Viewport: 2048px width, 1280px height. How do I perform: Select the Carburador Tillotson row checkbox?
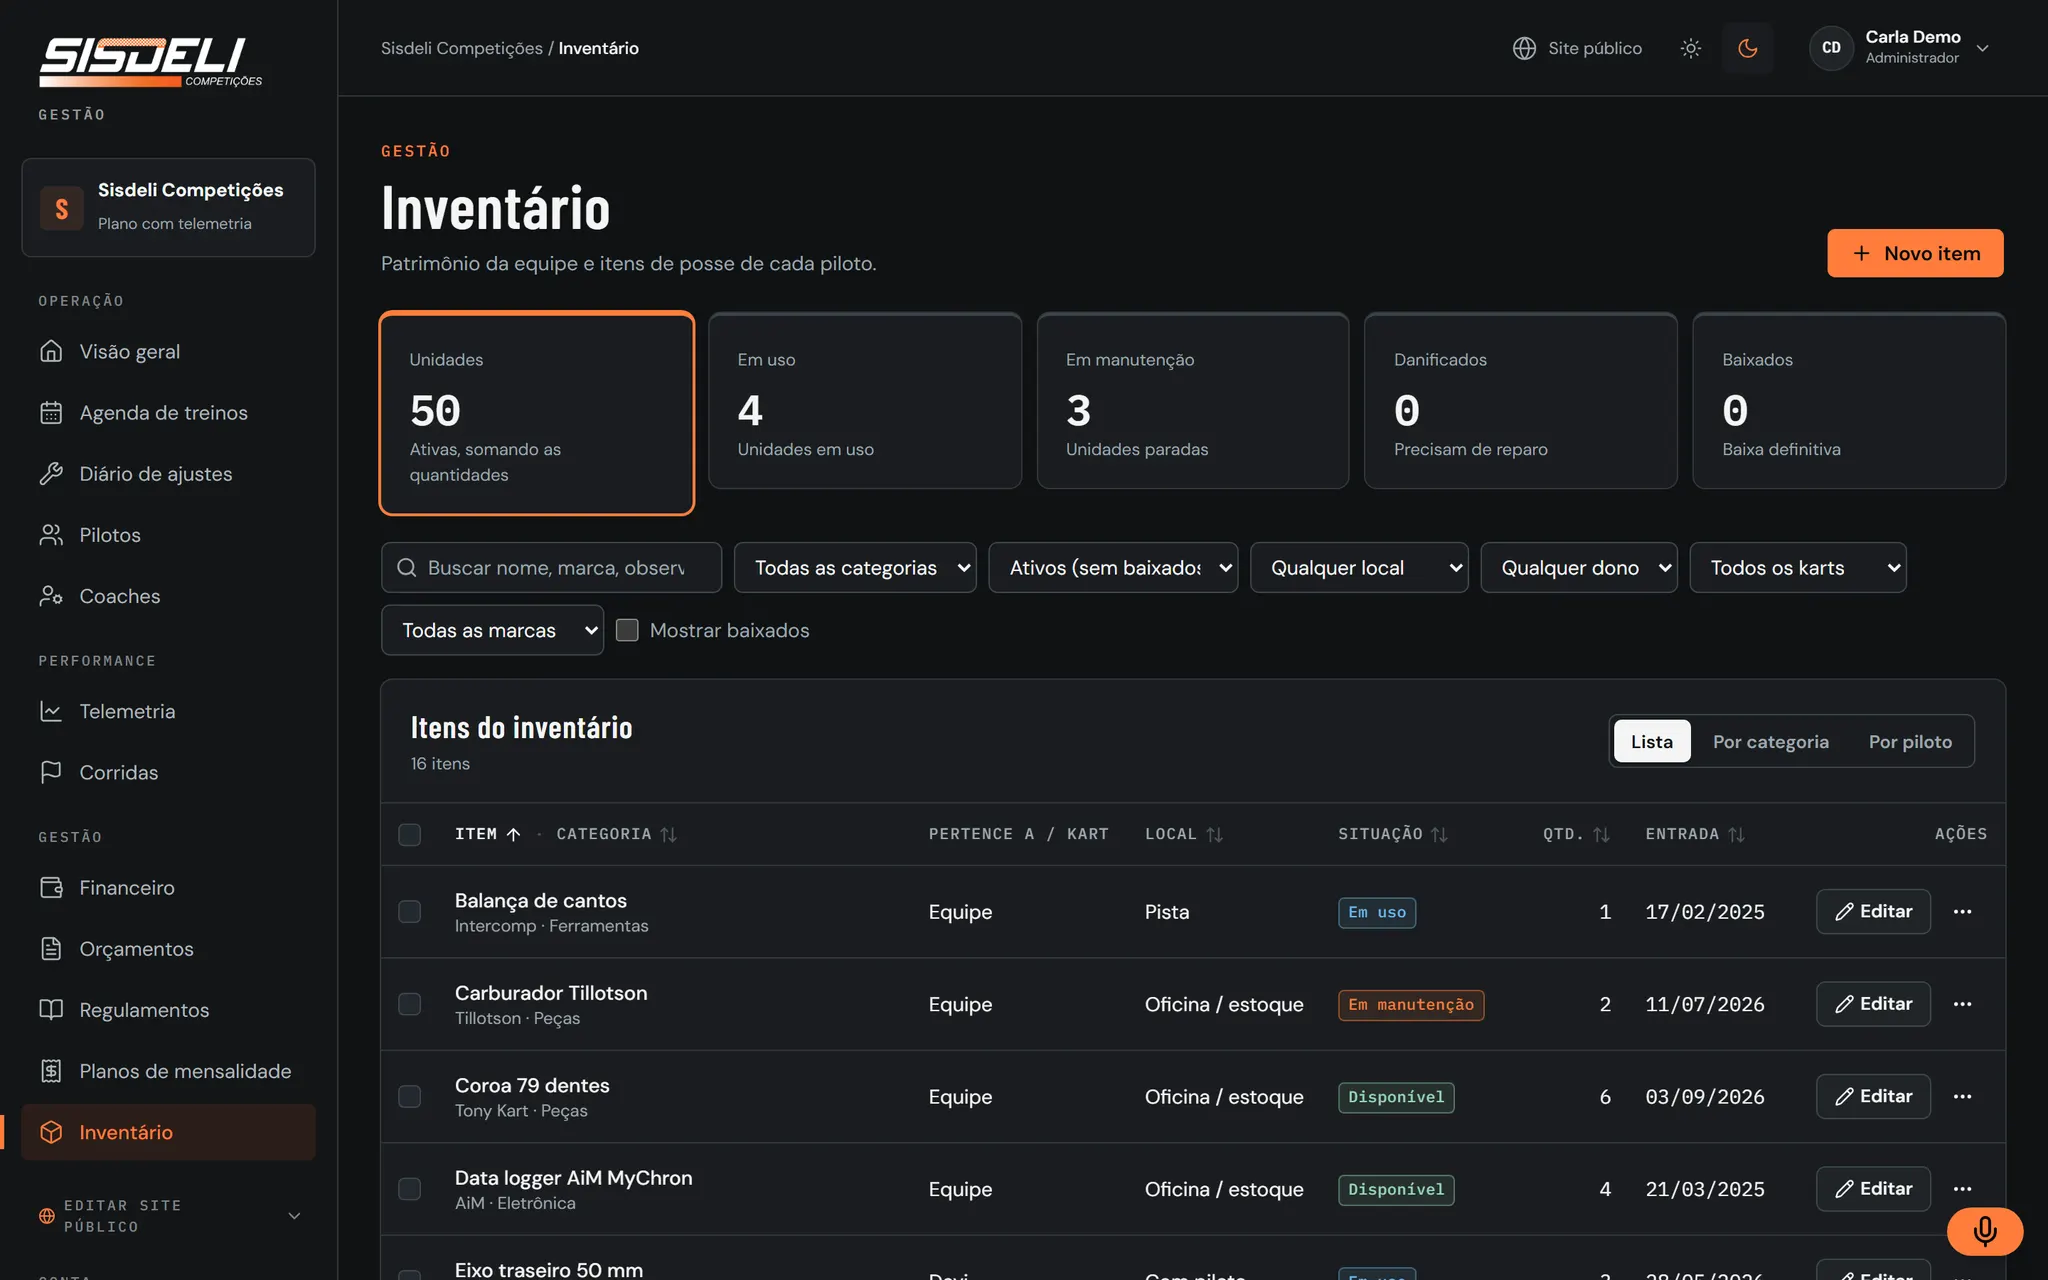tap(409, 1004)
